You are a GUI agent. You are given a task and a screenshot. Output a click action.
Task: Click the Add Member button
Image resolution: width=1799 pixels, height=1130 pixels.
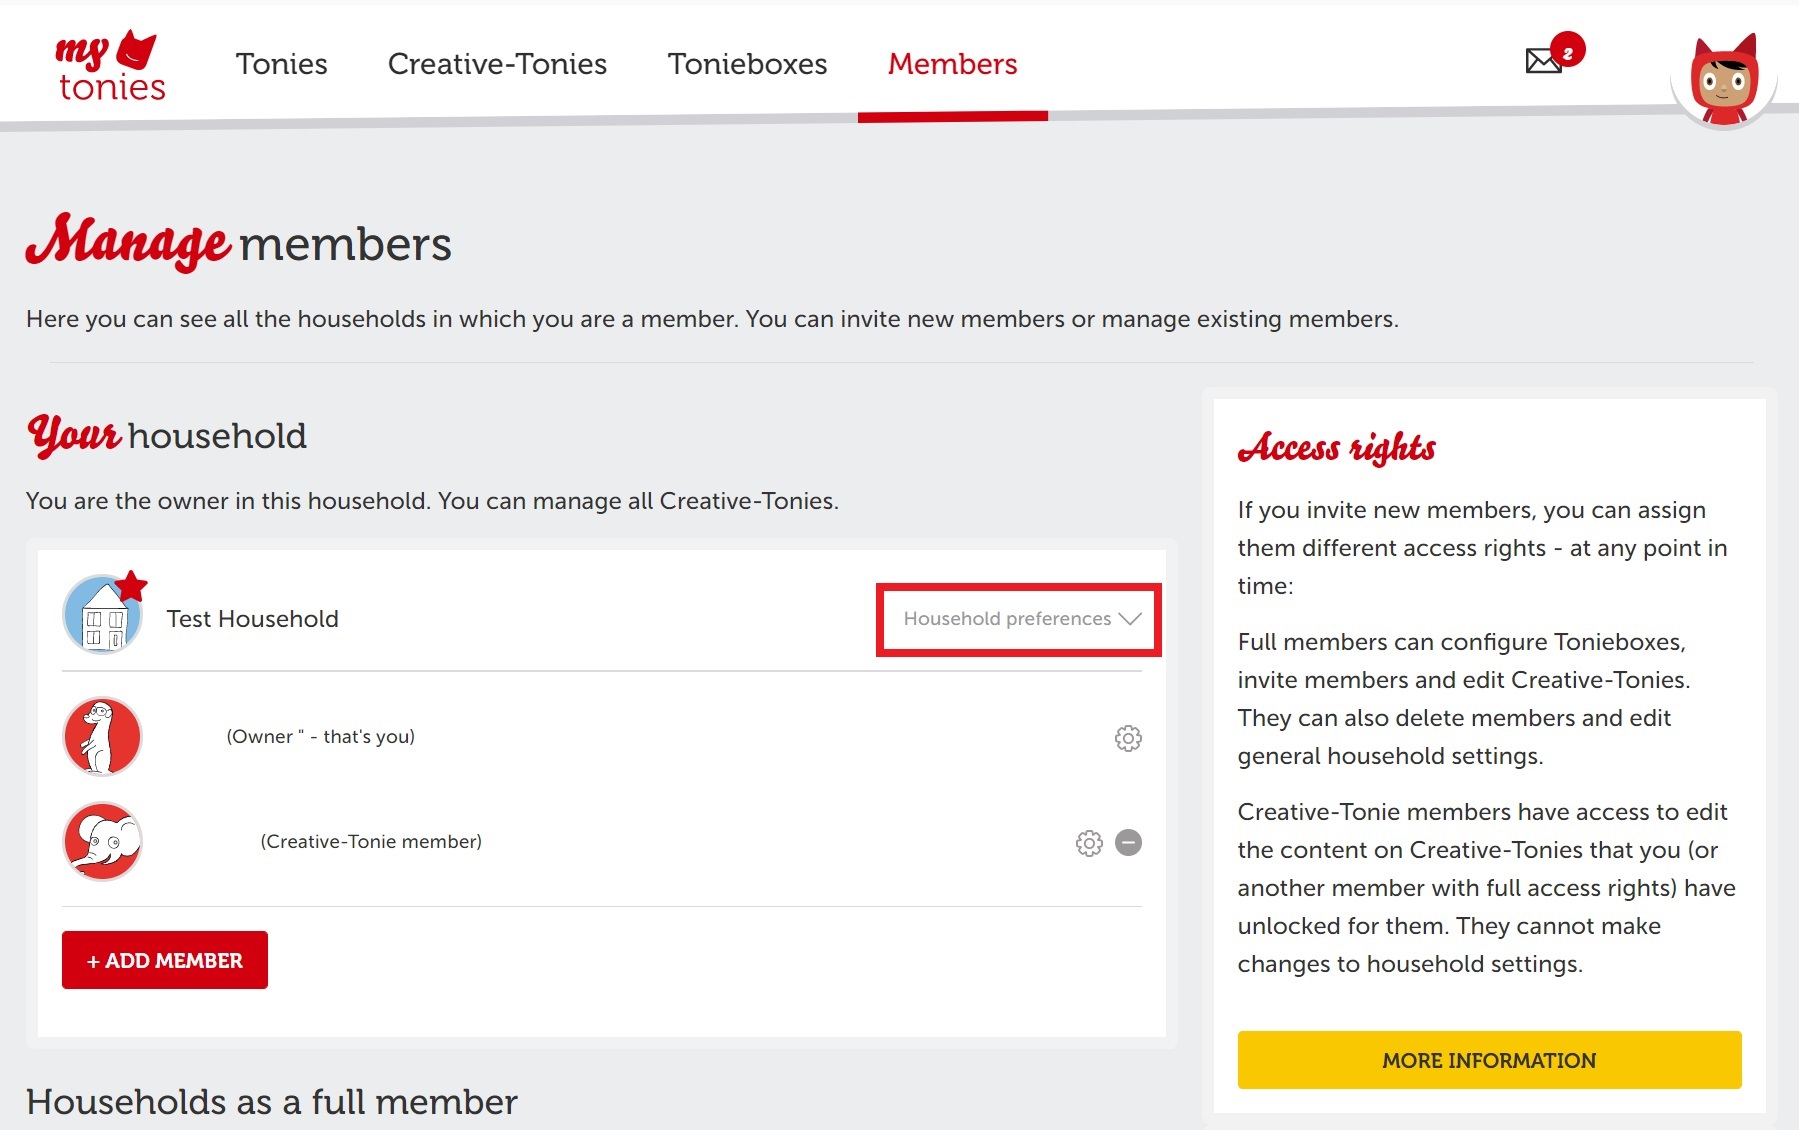[x=165, y=960]
